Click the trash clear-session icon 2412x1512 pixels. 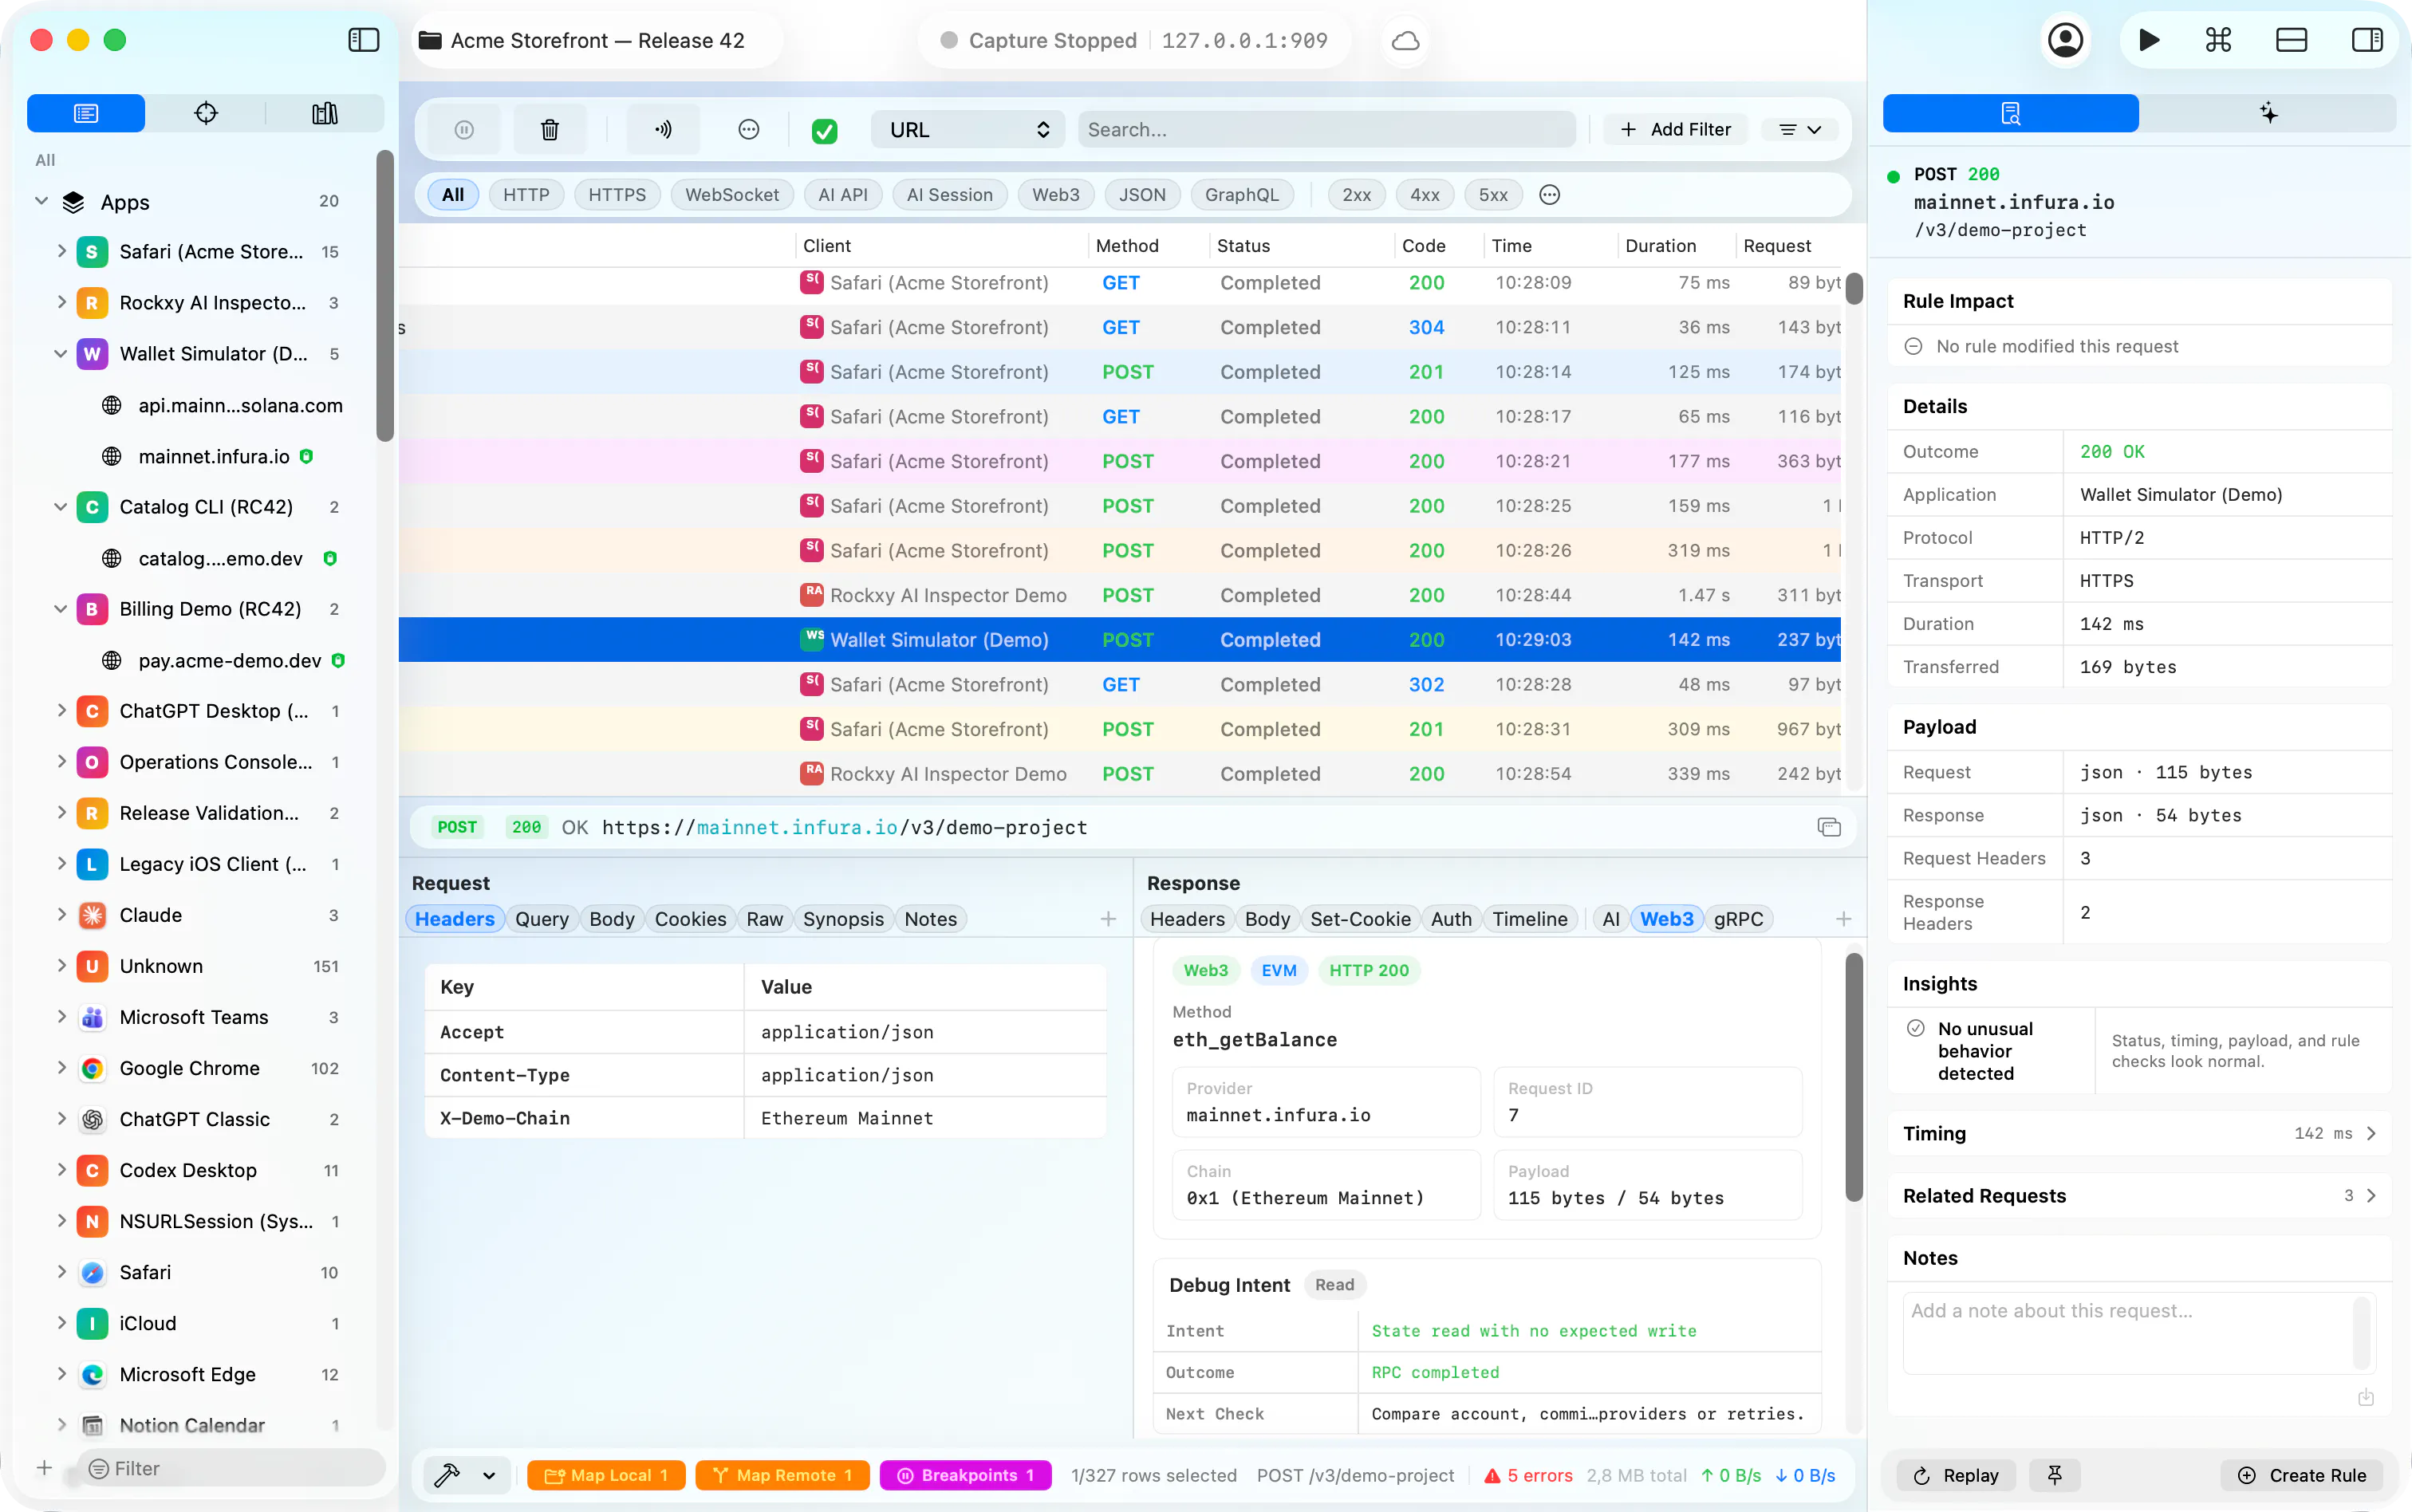[549, 130]
